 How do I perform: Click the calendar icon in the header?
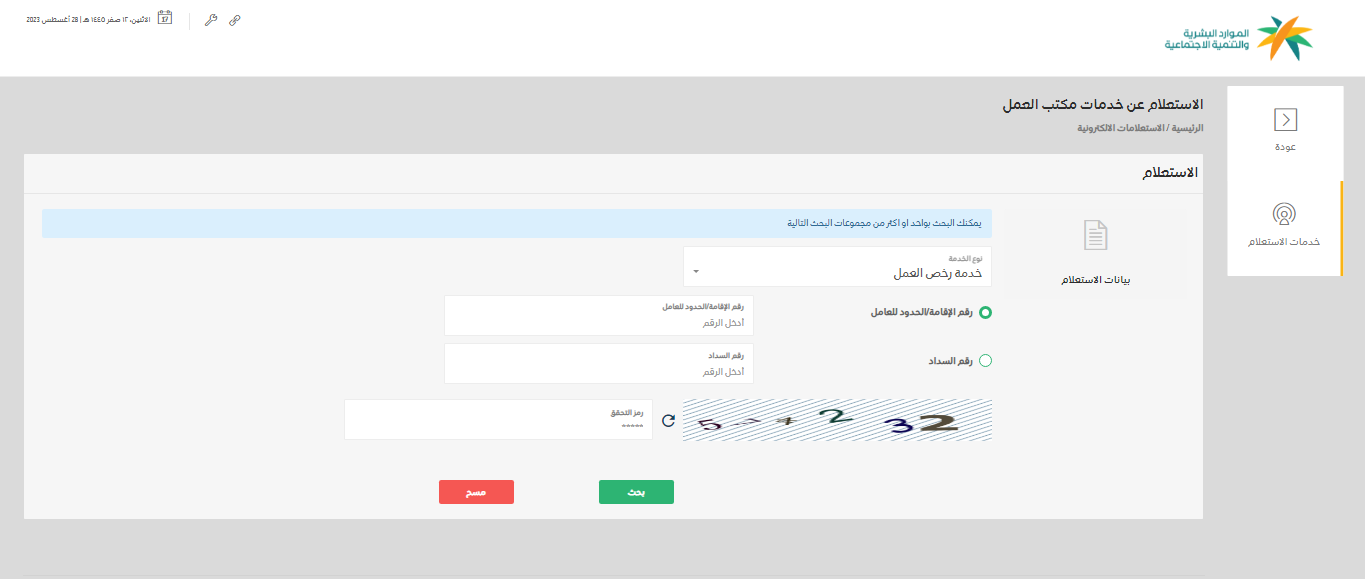(165, 18)
